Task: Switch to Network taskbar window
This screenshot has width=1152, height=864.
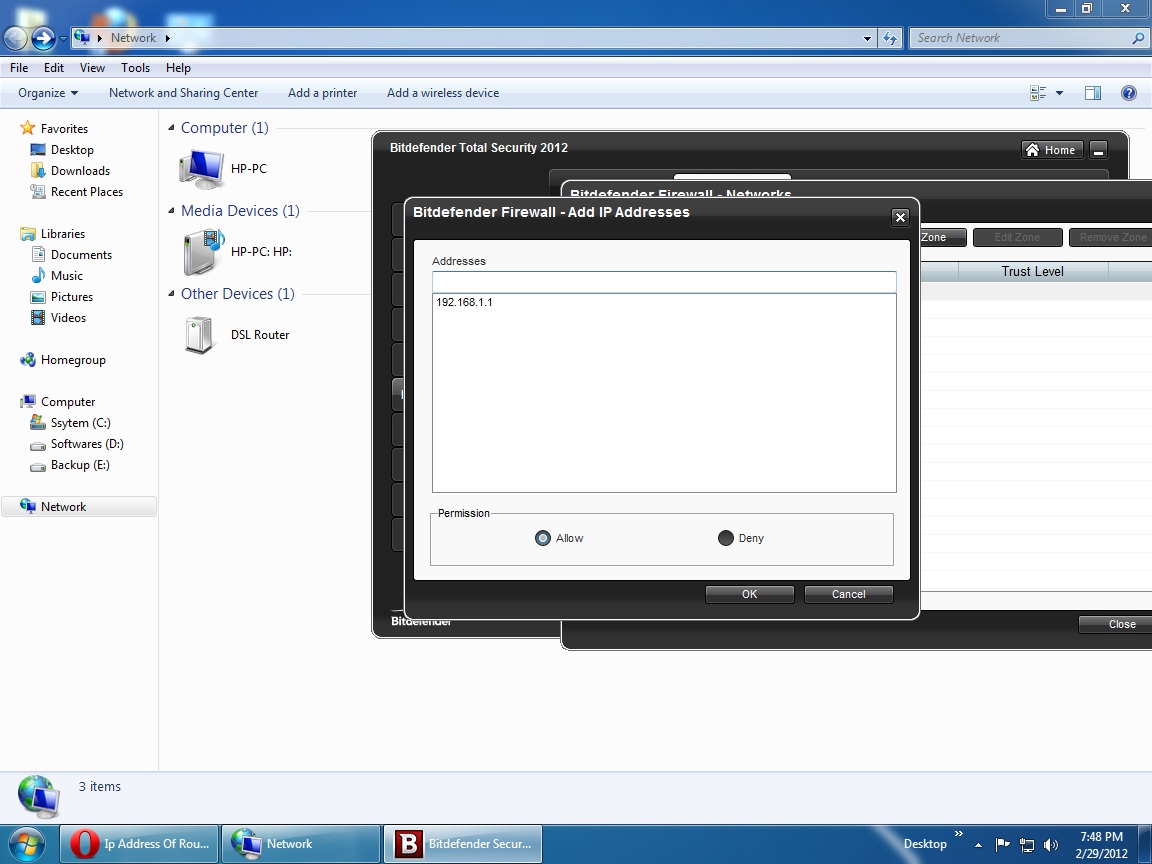Action: pos(300,843)
